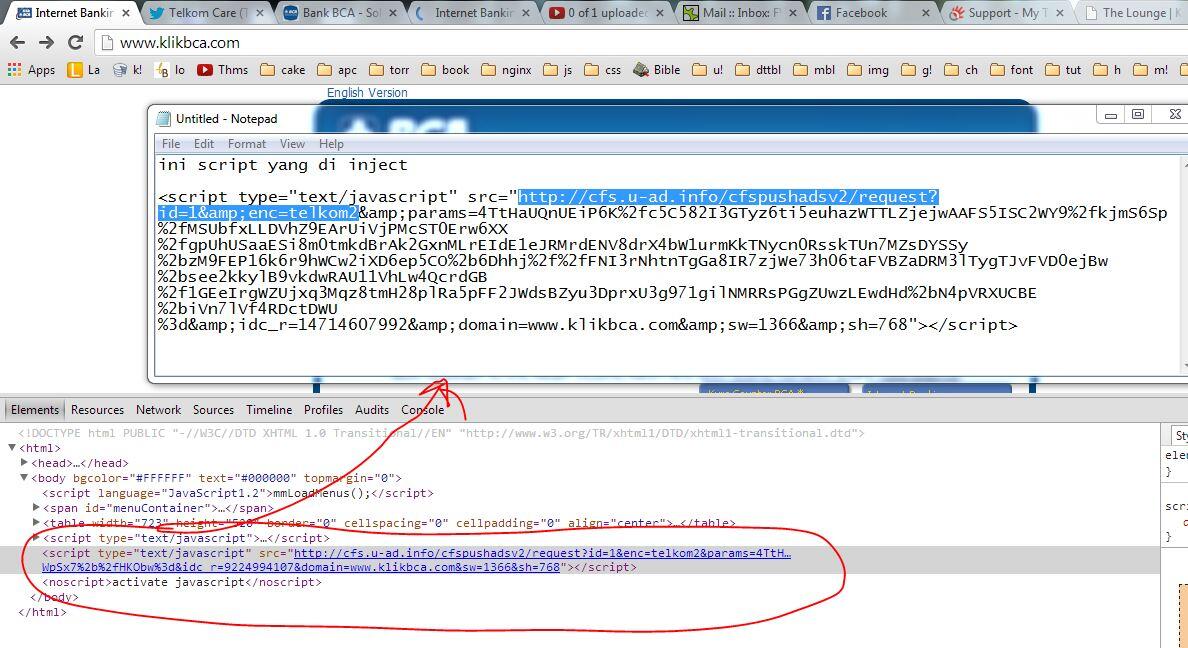1188x648 pixels.
Task: Collapse the html node in DOM tree
Action: coord(12,448)
